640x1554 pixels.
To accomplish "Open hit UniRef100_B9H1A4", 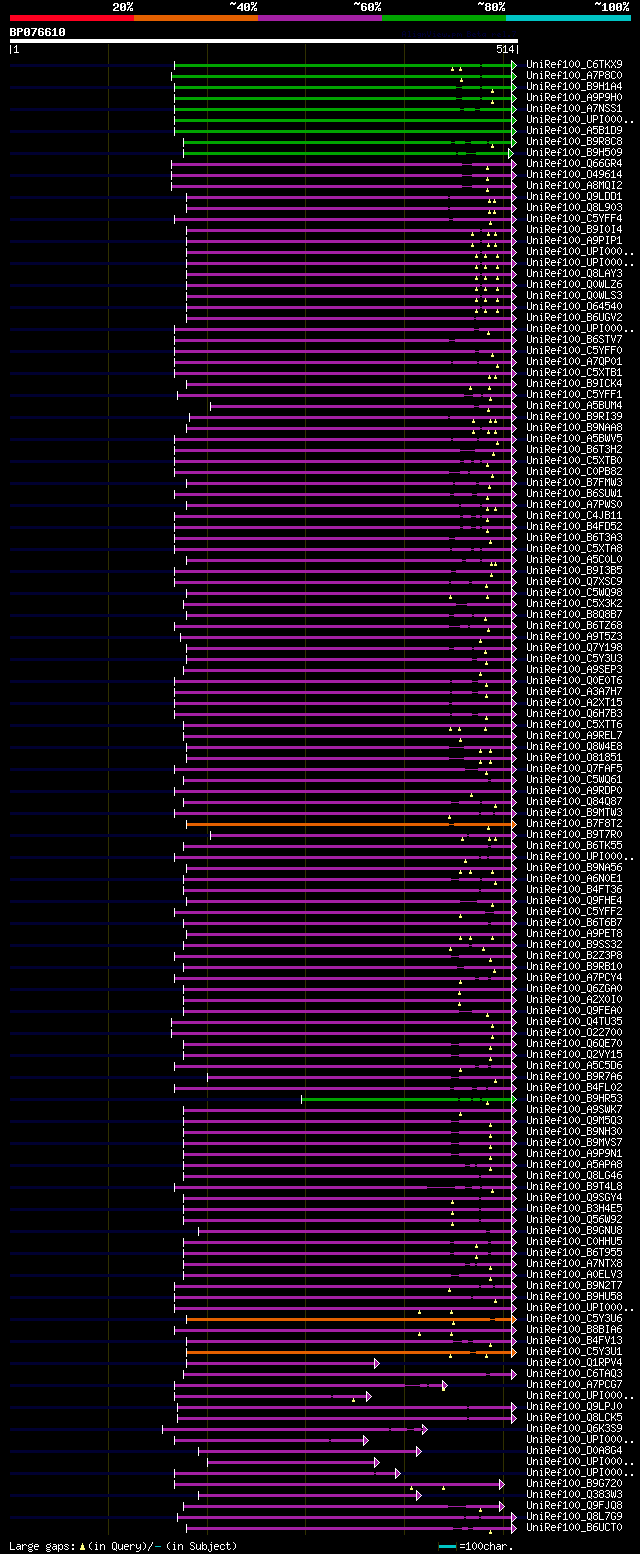I will [x=574, y=86].
